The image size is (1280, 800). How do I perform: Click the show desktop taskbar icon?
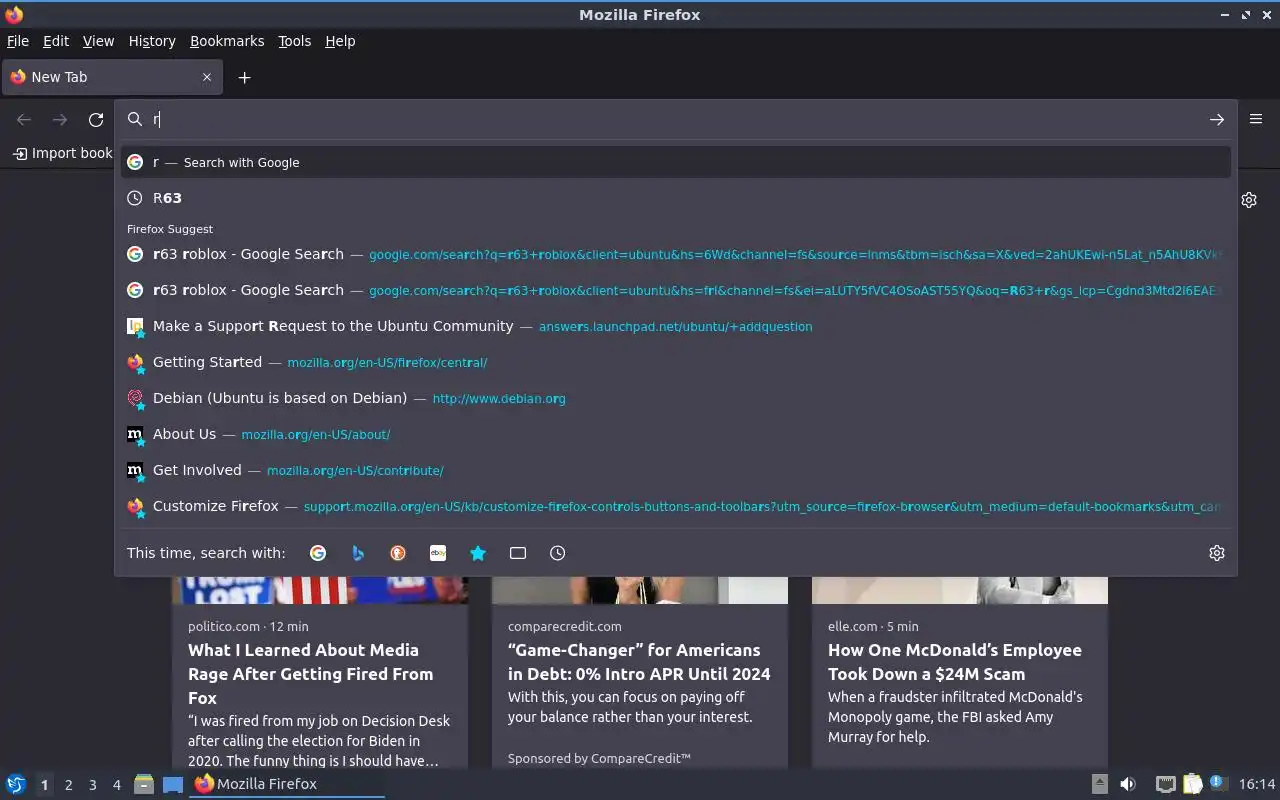coord(173,784)
